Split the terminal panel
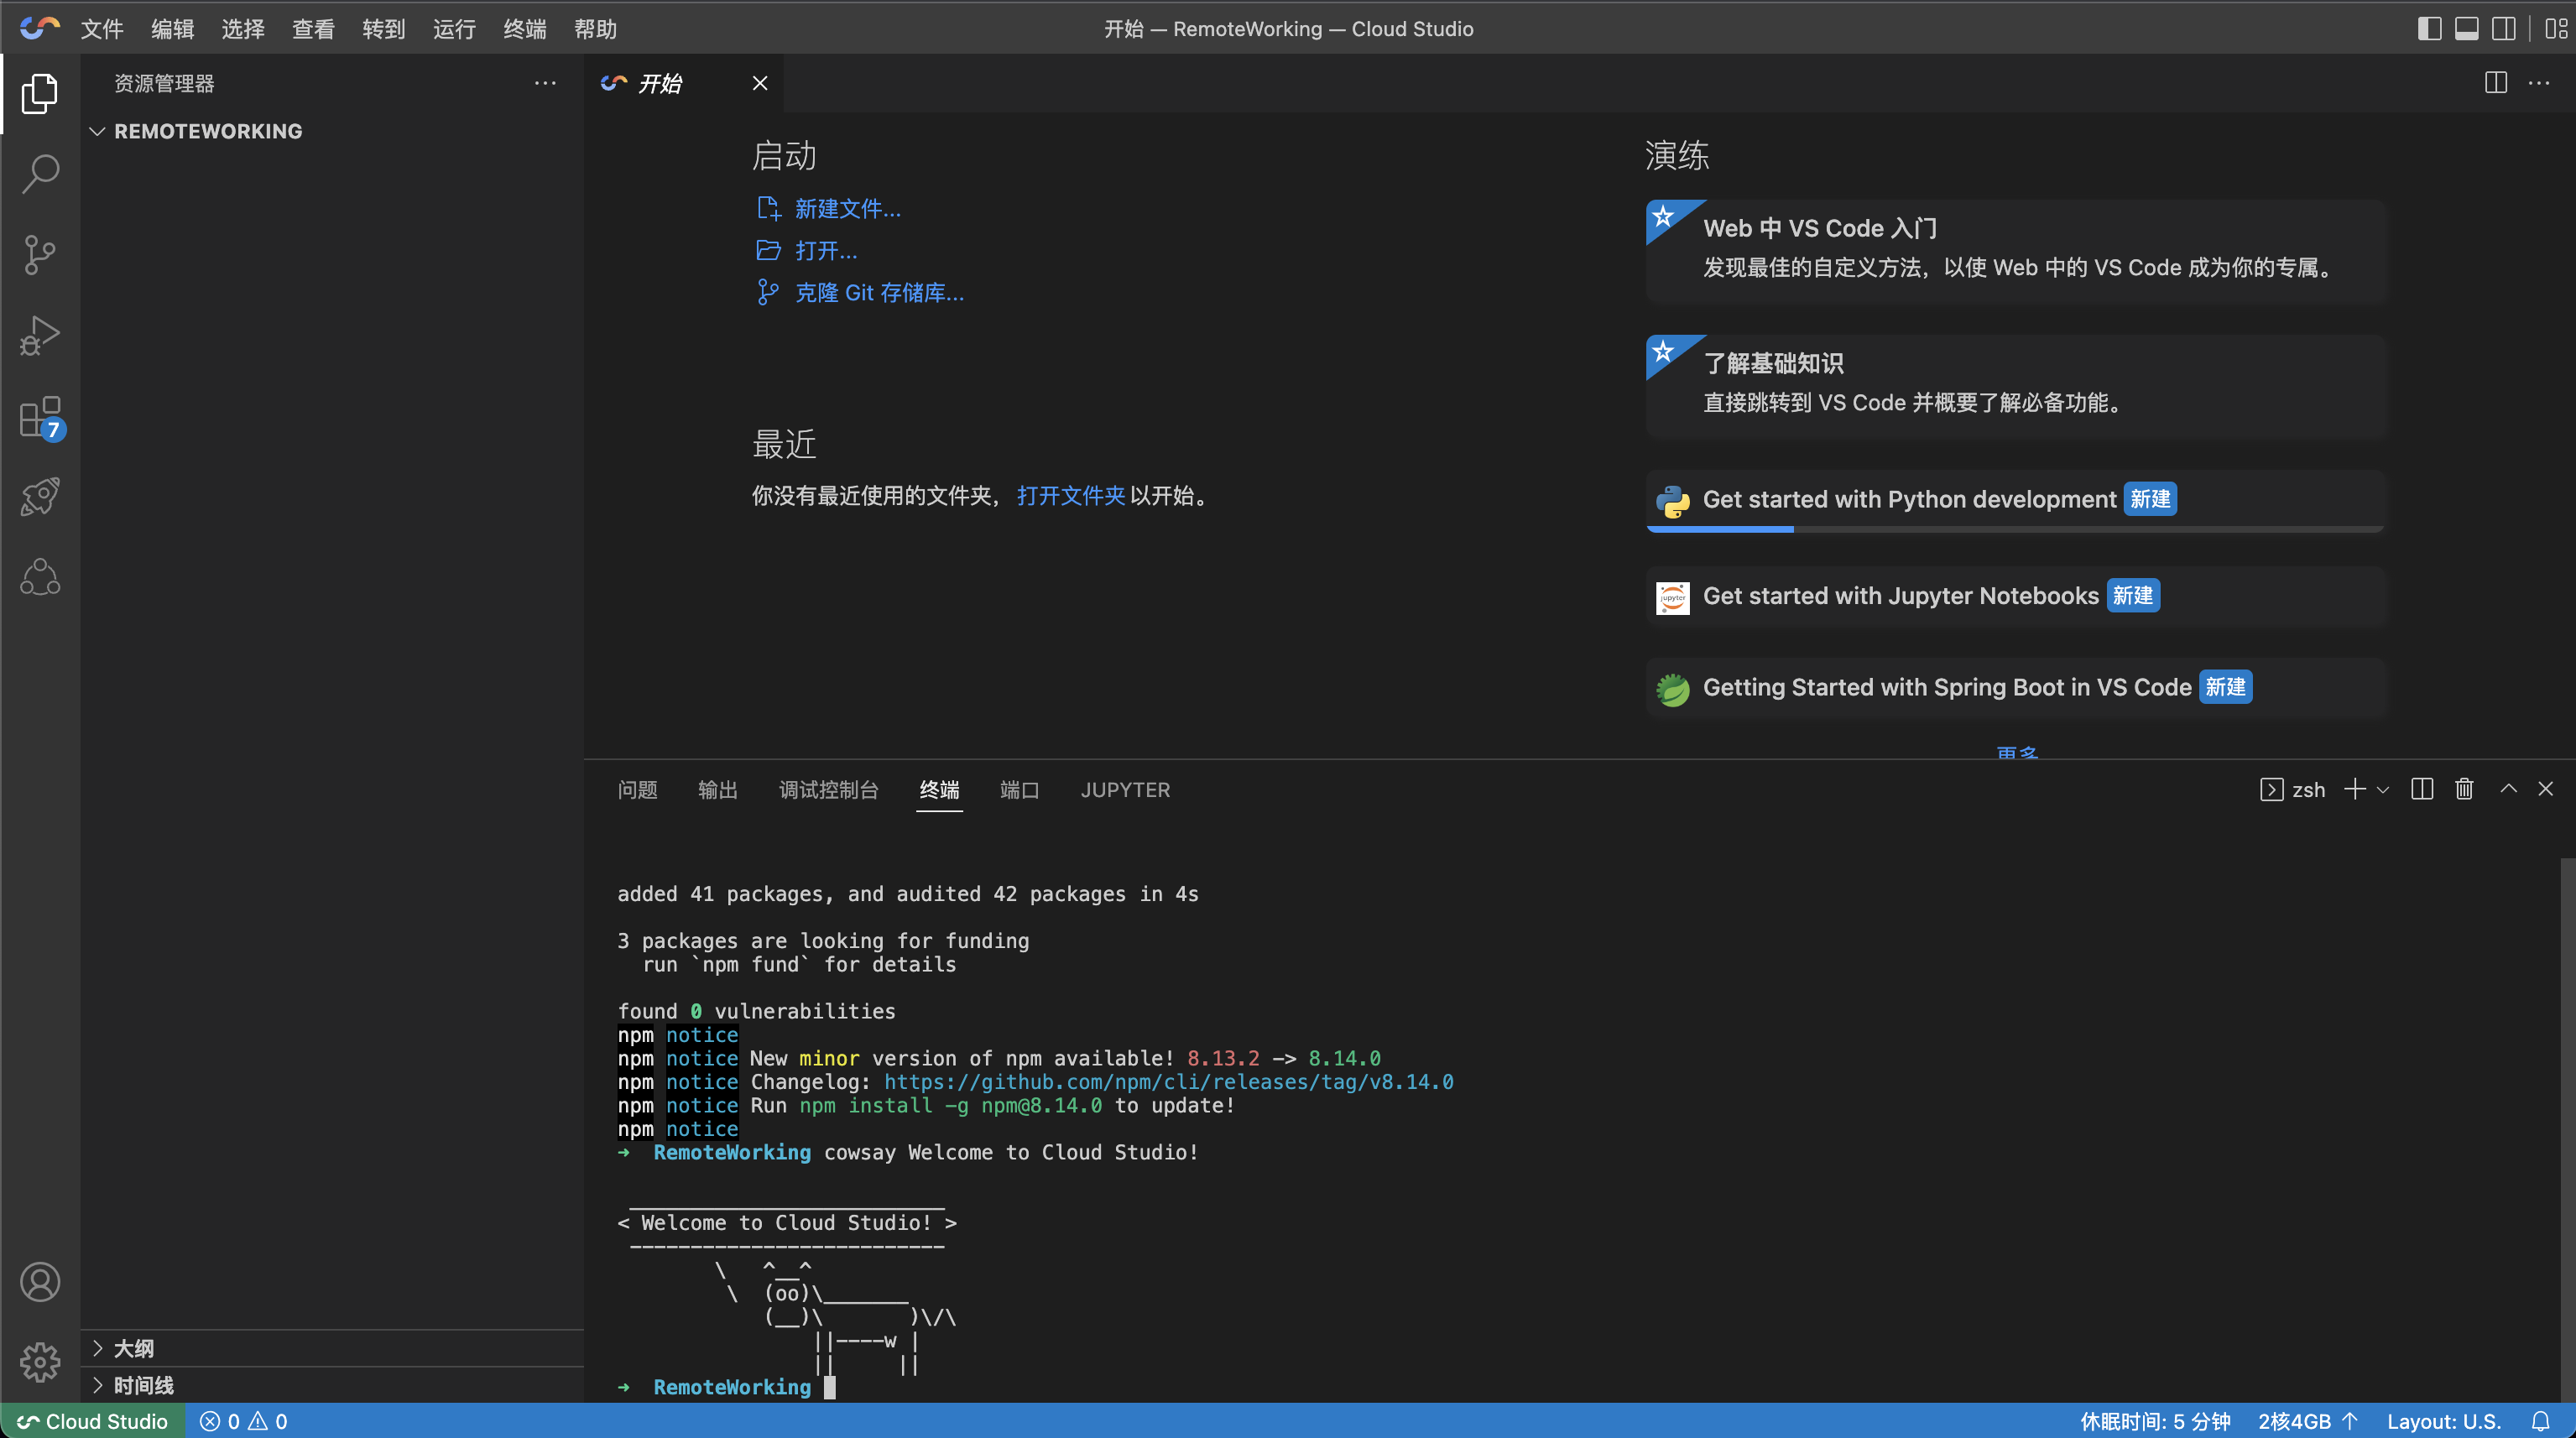Viewport: 2576px width, 1438px height. tap(2422, 789)
